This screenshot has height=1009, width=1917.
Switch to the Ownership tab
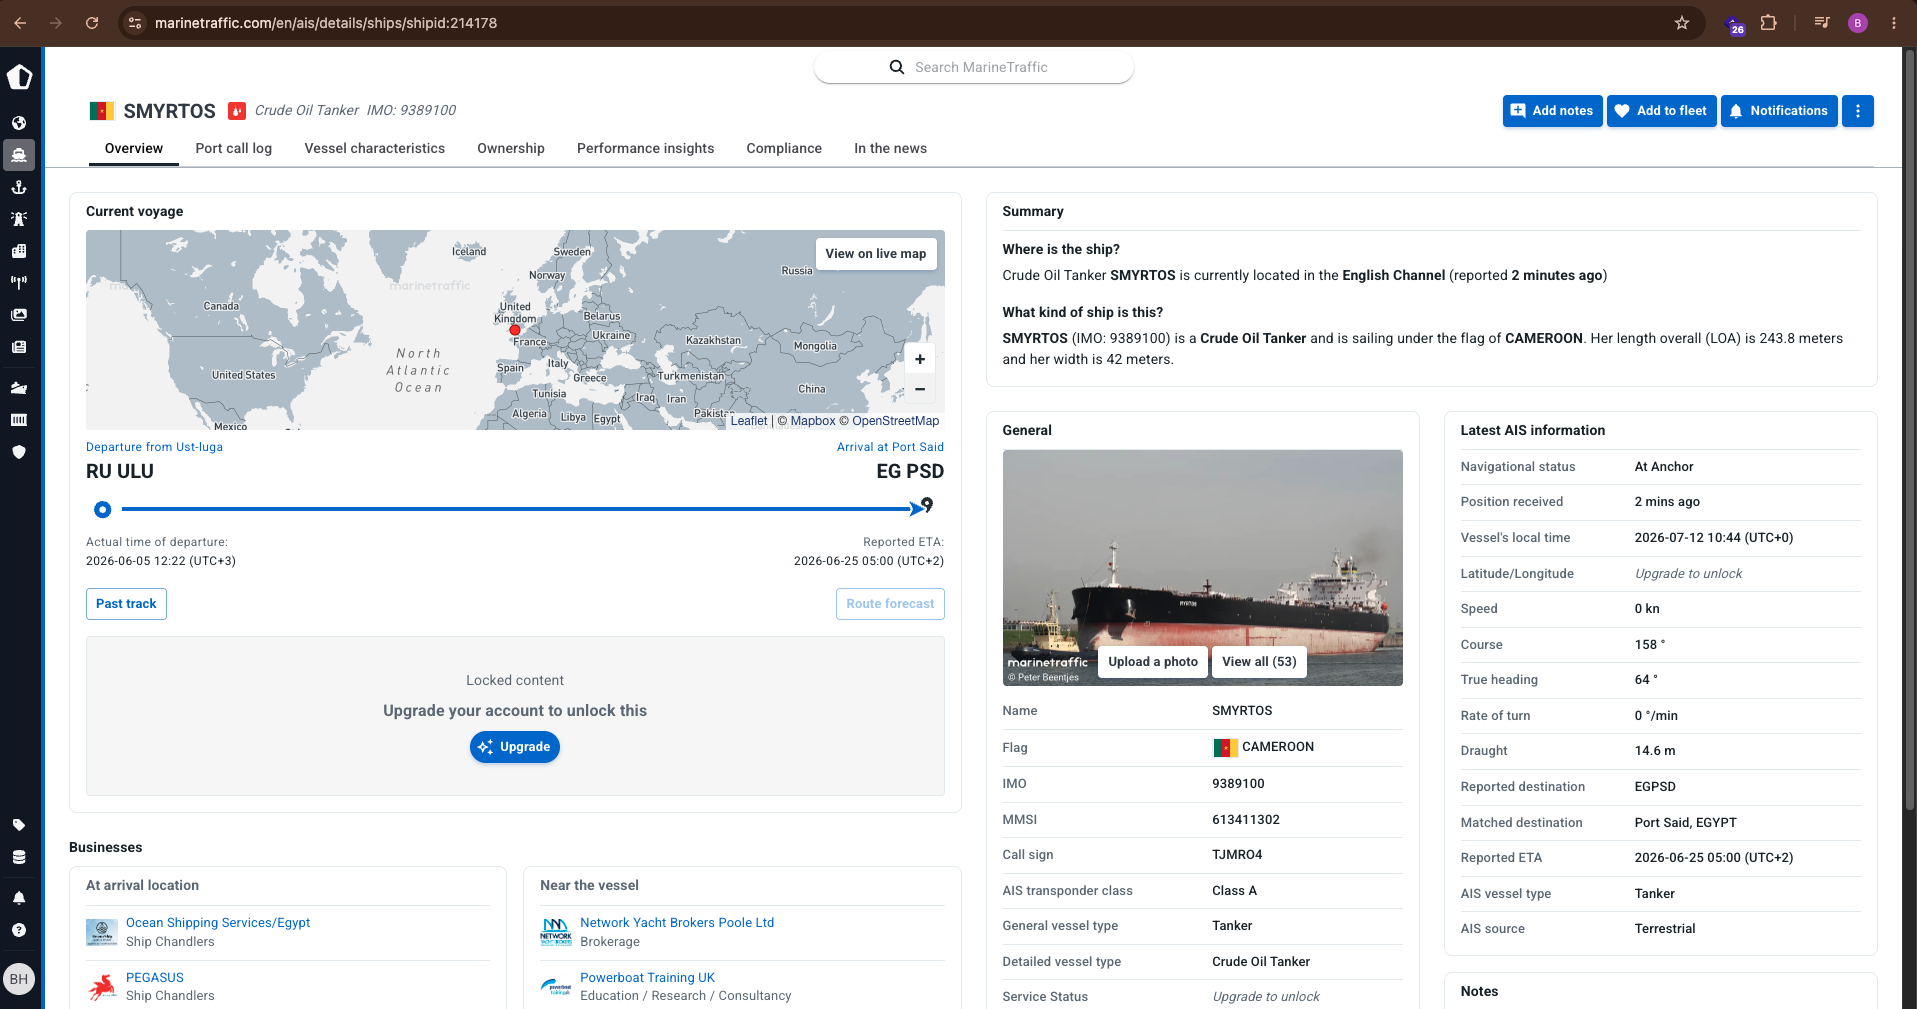click(x=511, y=148)
